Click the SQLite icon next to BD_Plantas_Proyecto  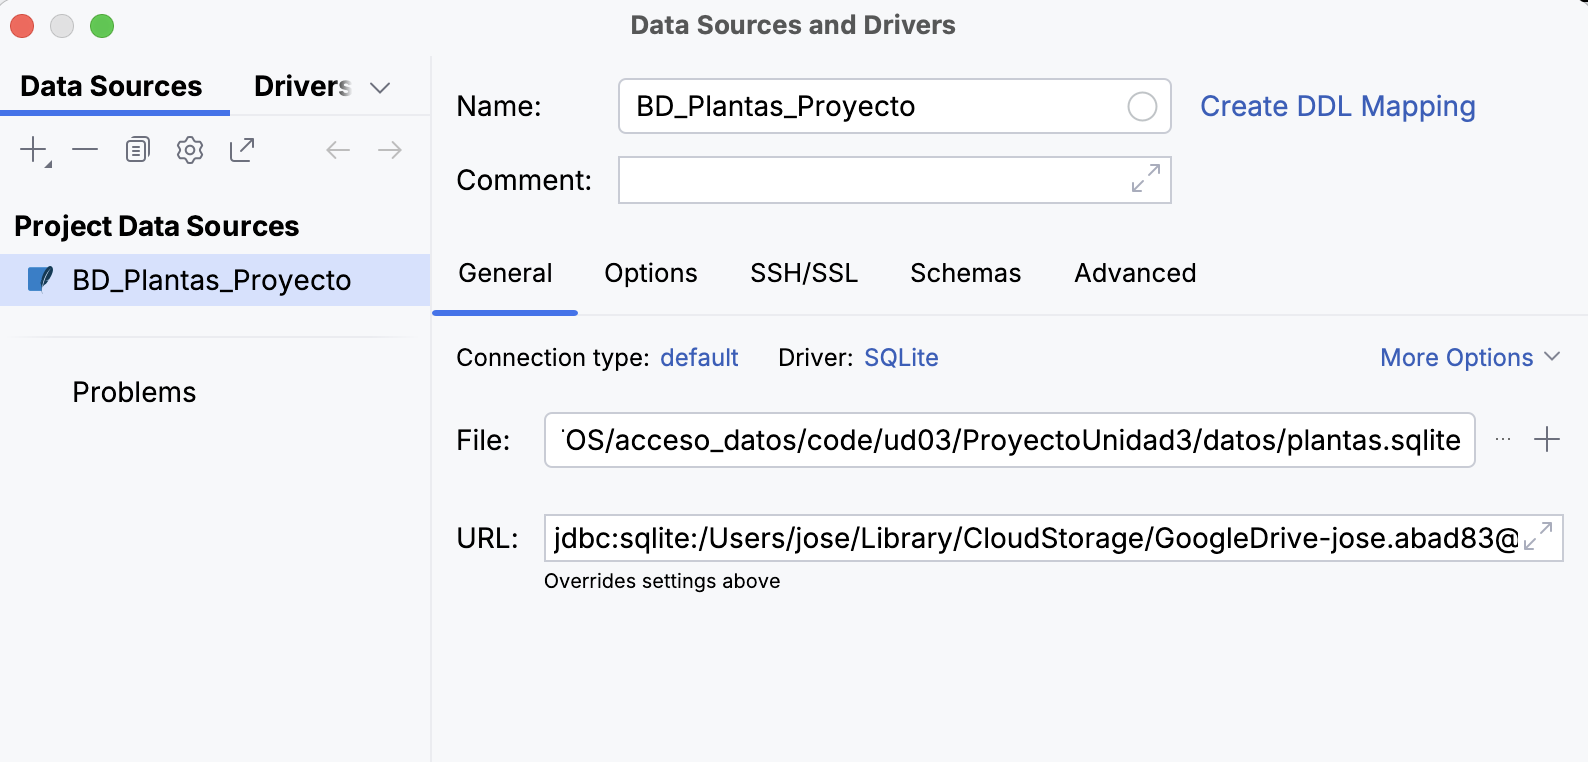[x=40, y=279]
